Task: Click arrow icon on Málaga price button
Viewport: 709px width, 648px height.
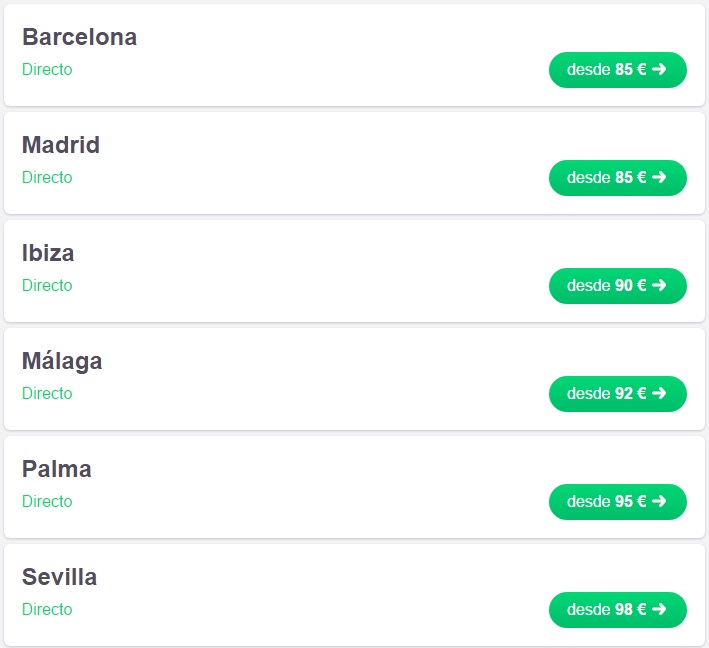Action: 659,393
